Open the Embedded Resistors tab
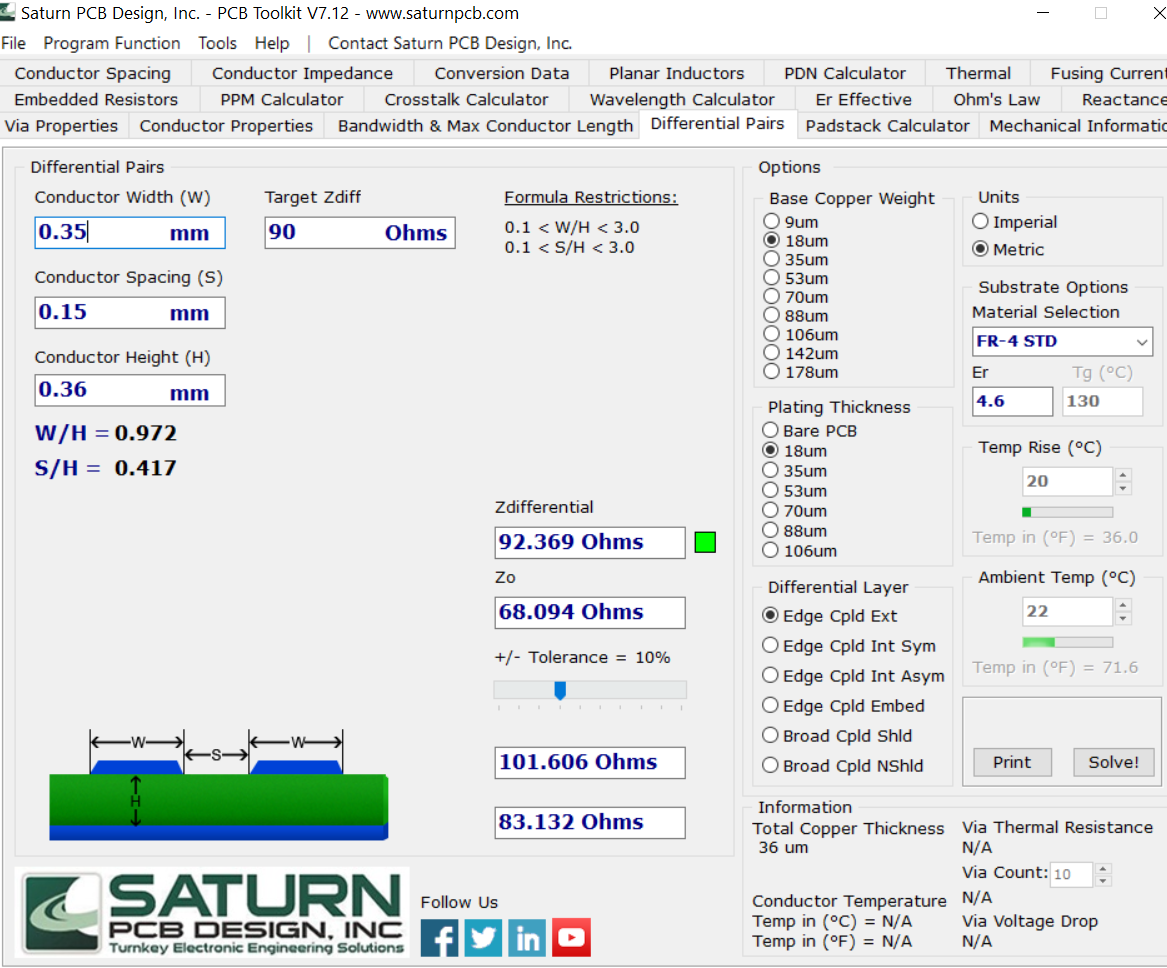1167x968 pixels. 96,99
